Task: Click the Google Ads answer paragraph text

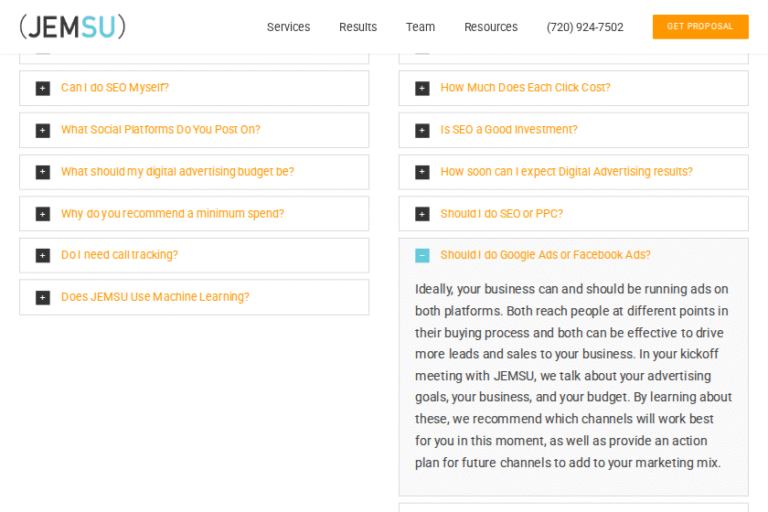Action: tap(573, 375)
